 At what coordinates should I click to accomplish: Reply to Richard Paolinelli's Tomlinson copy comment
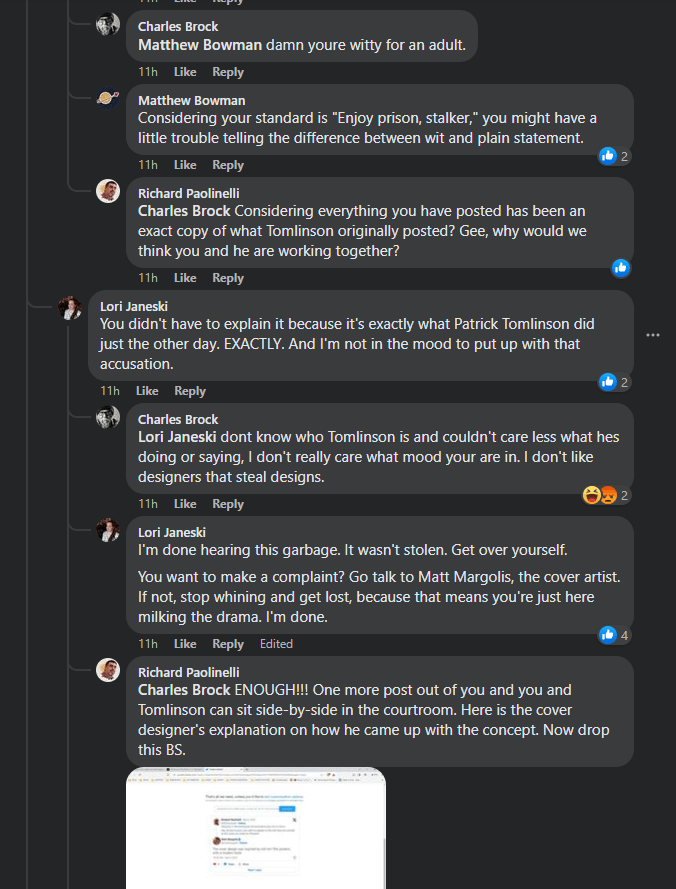228,278
